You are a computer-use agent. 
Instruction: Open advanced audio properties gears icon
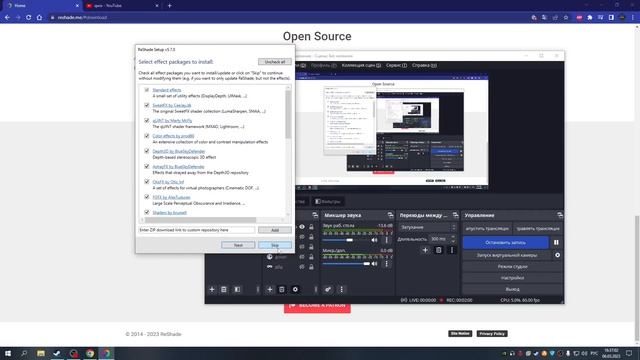(328, 289)
